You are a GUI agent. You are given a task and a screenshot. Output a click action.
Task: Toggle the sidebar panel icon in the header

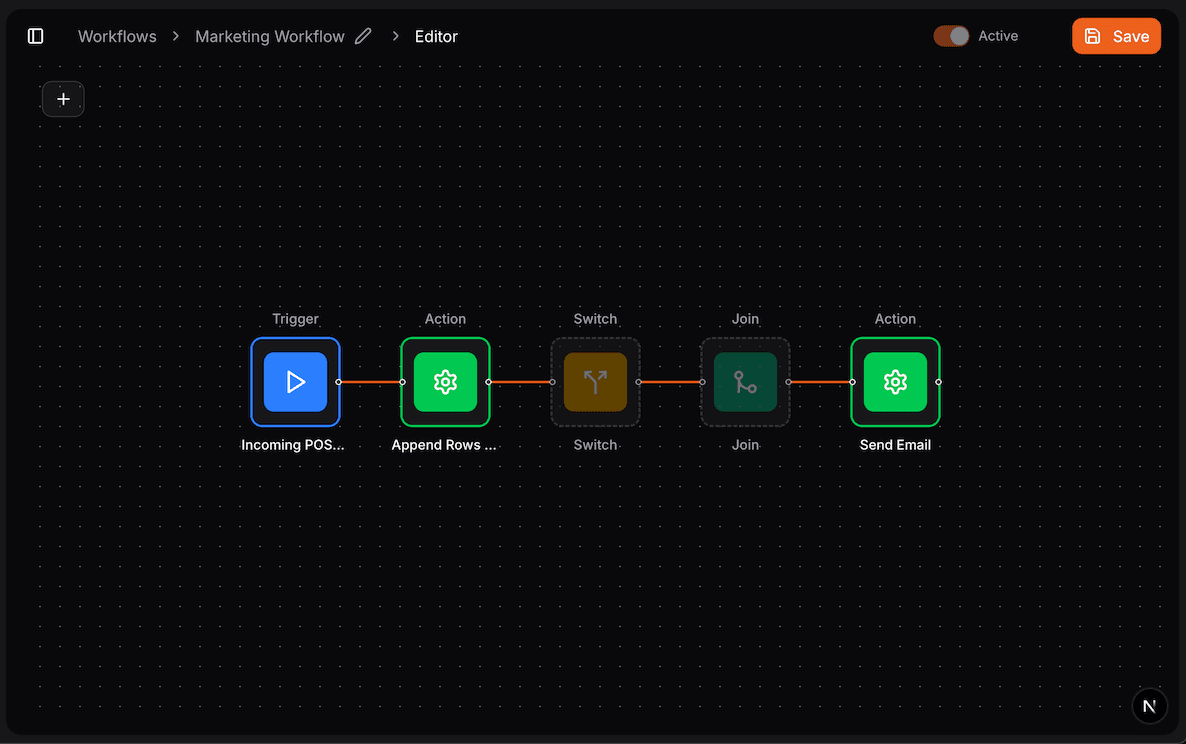click(x=35, y=35)
